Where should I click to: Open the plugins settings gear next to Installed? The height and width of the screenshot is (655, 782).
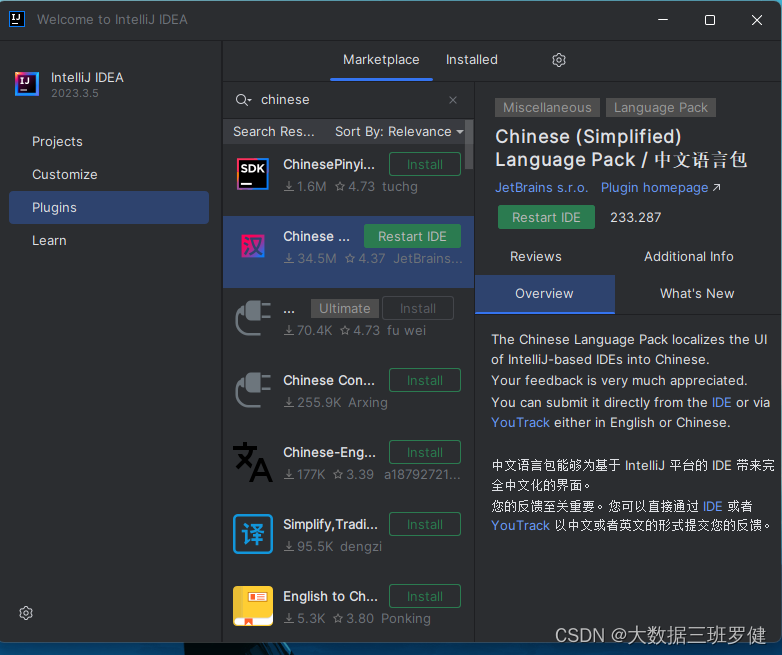coord(559,60)
